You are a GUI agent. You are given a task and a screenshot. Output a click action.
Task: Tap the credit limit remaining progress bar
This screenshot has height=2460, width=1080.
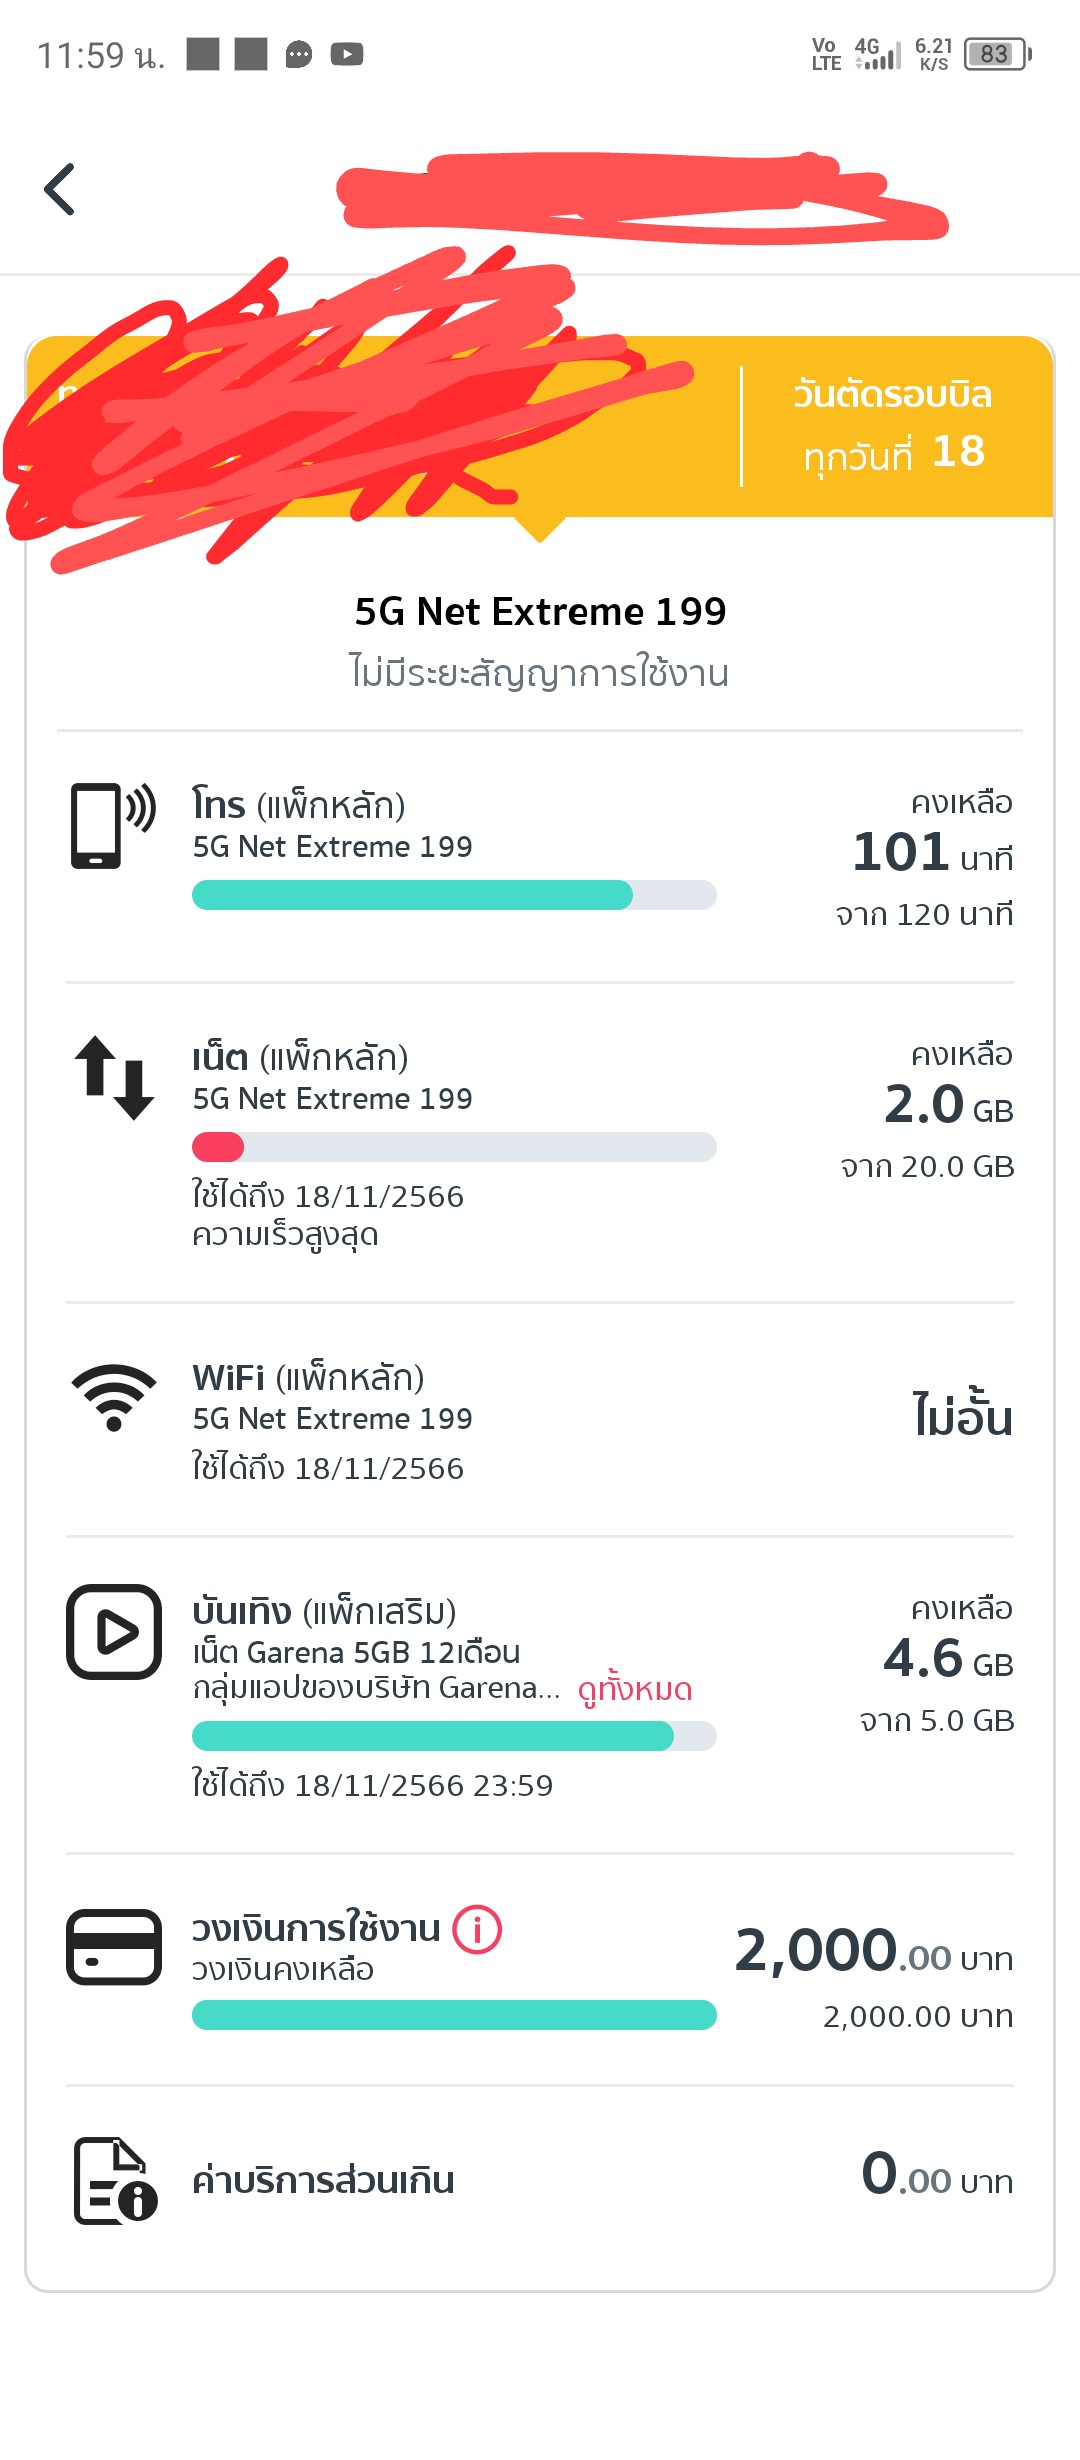pos(454,2015)
